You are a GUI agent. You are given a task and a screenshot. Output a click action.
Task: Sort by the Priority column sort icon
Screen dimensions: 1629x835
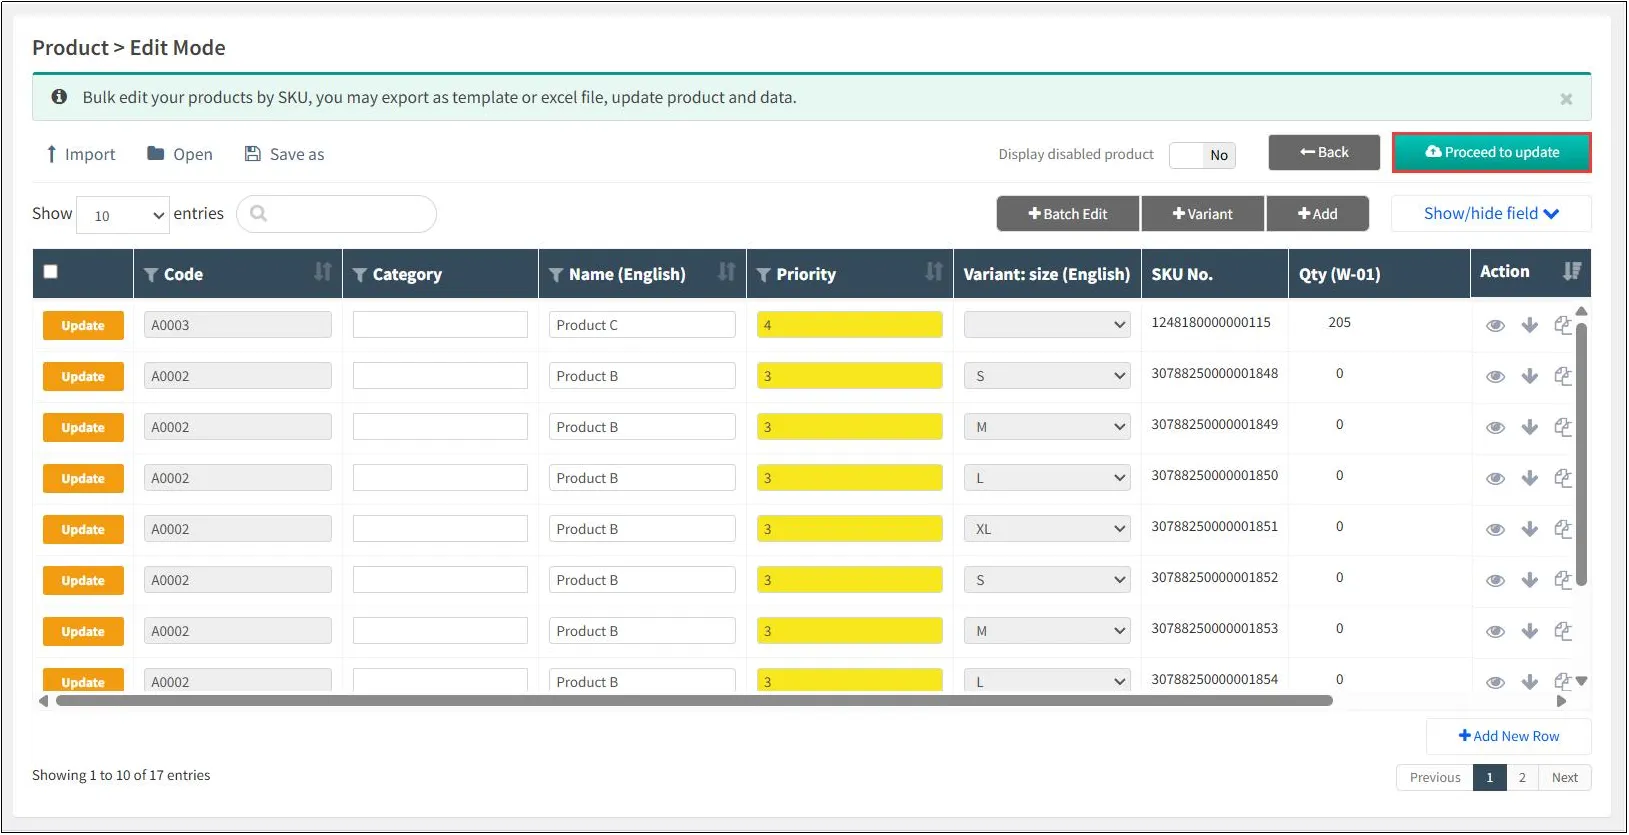933,272
